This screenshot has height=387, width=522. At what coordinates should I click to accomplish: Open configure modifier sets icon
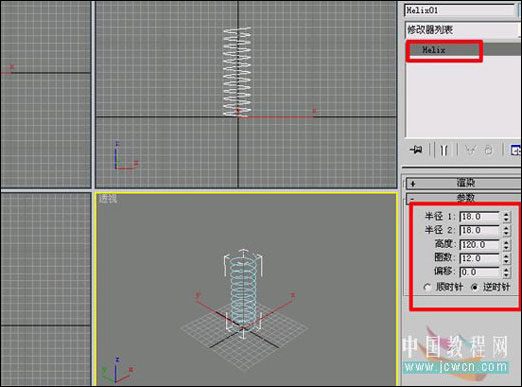pyautogui.click(x=516, y=150)
